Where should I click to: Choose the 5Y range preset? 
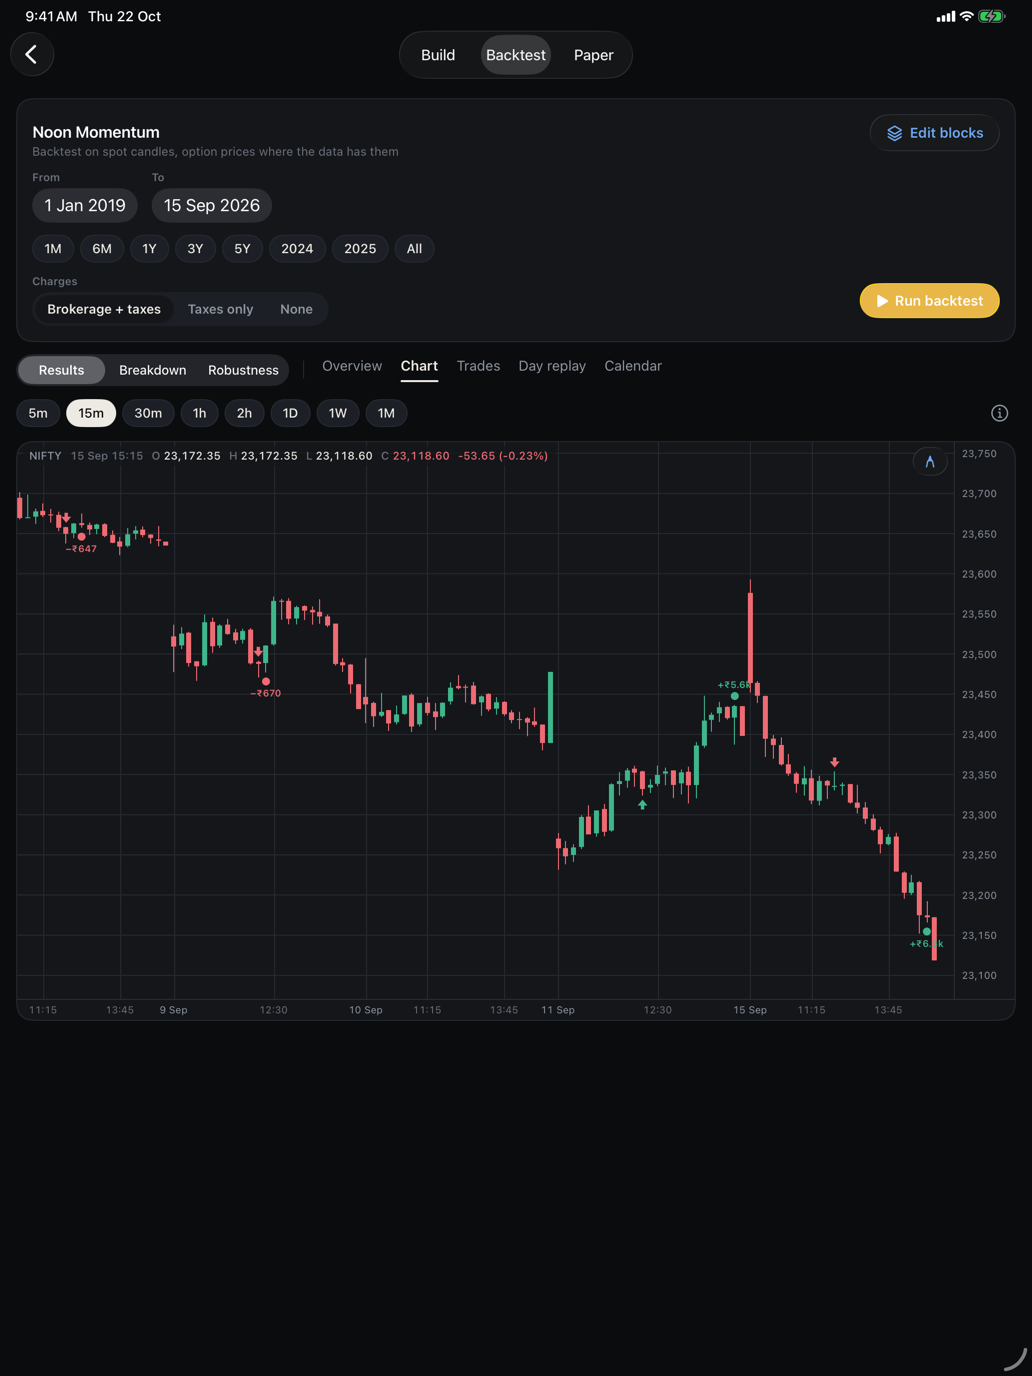[x=242, y=249]
